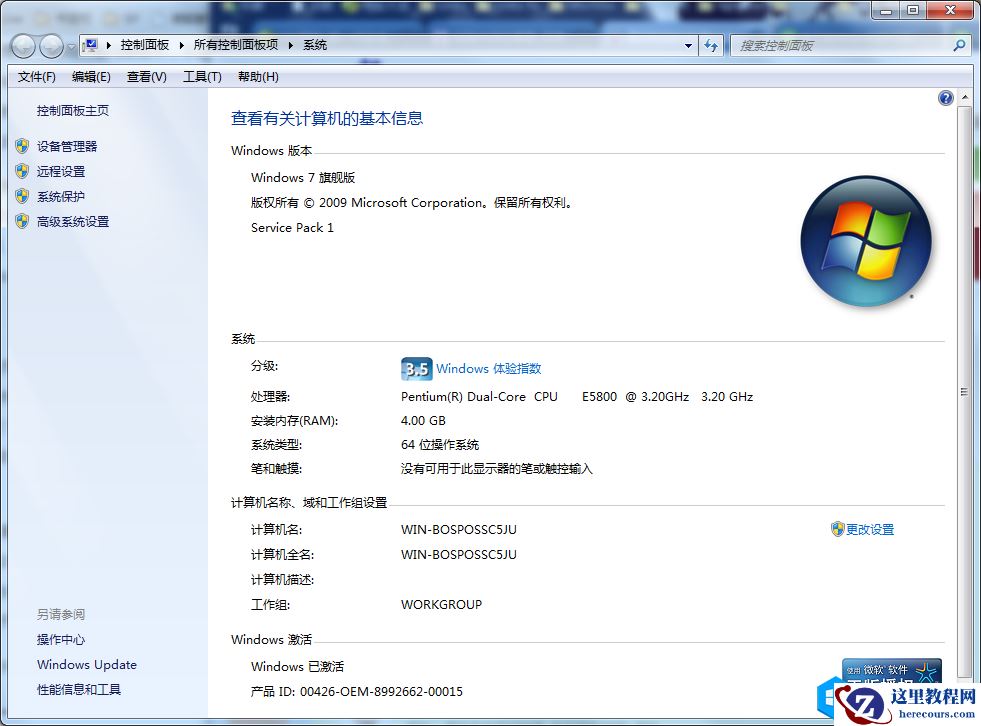This screenshot has height=726, width=981.
Task: Refresh the page with the refresh icon
Action: pos(711,46)
